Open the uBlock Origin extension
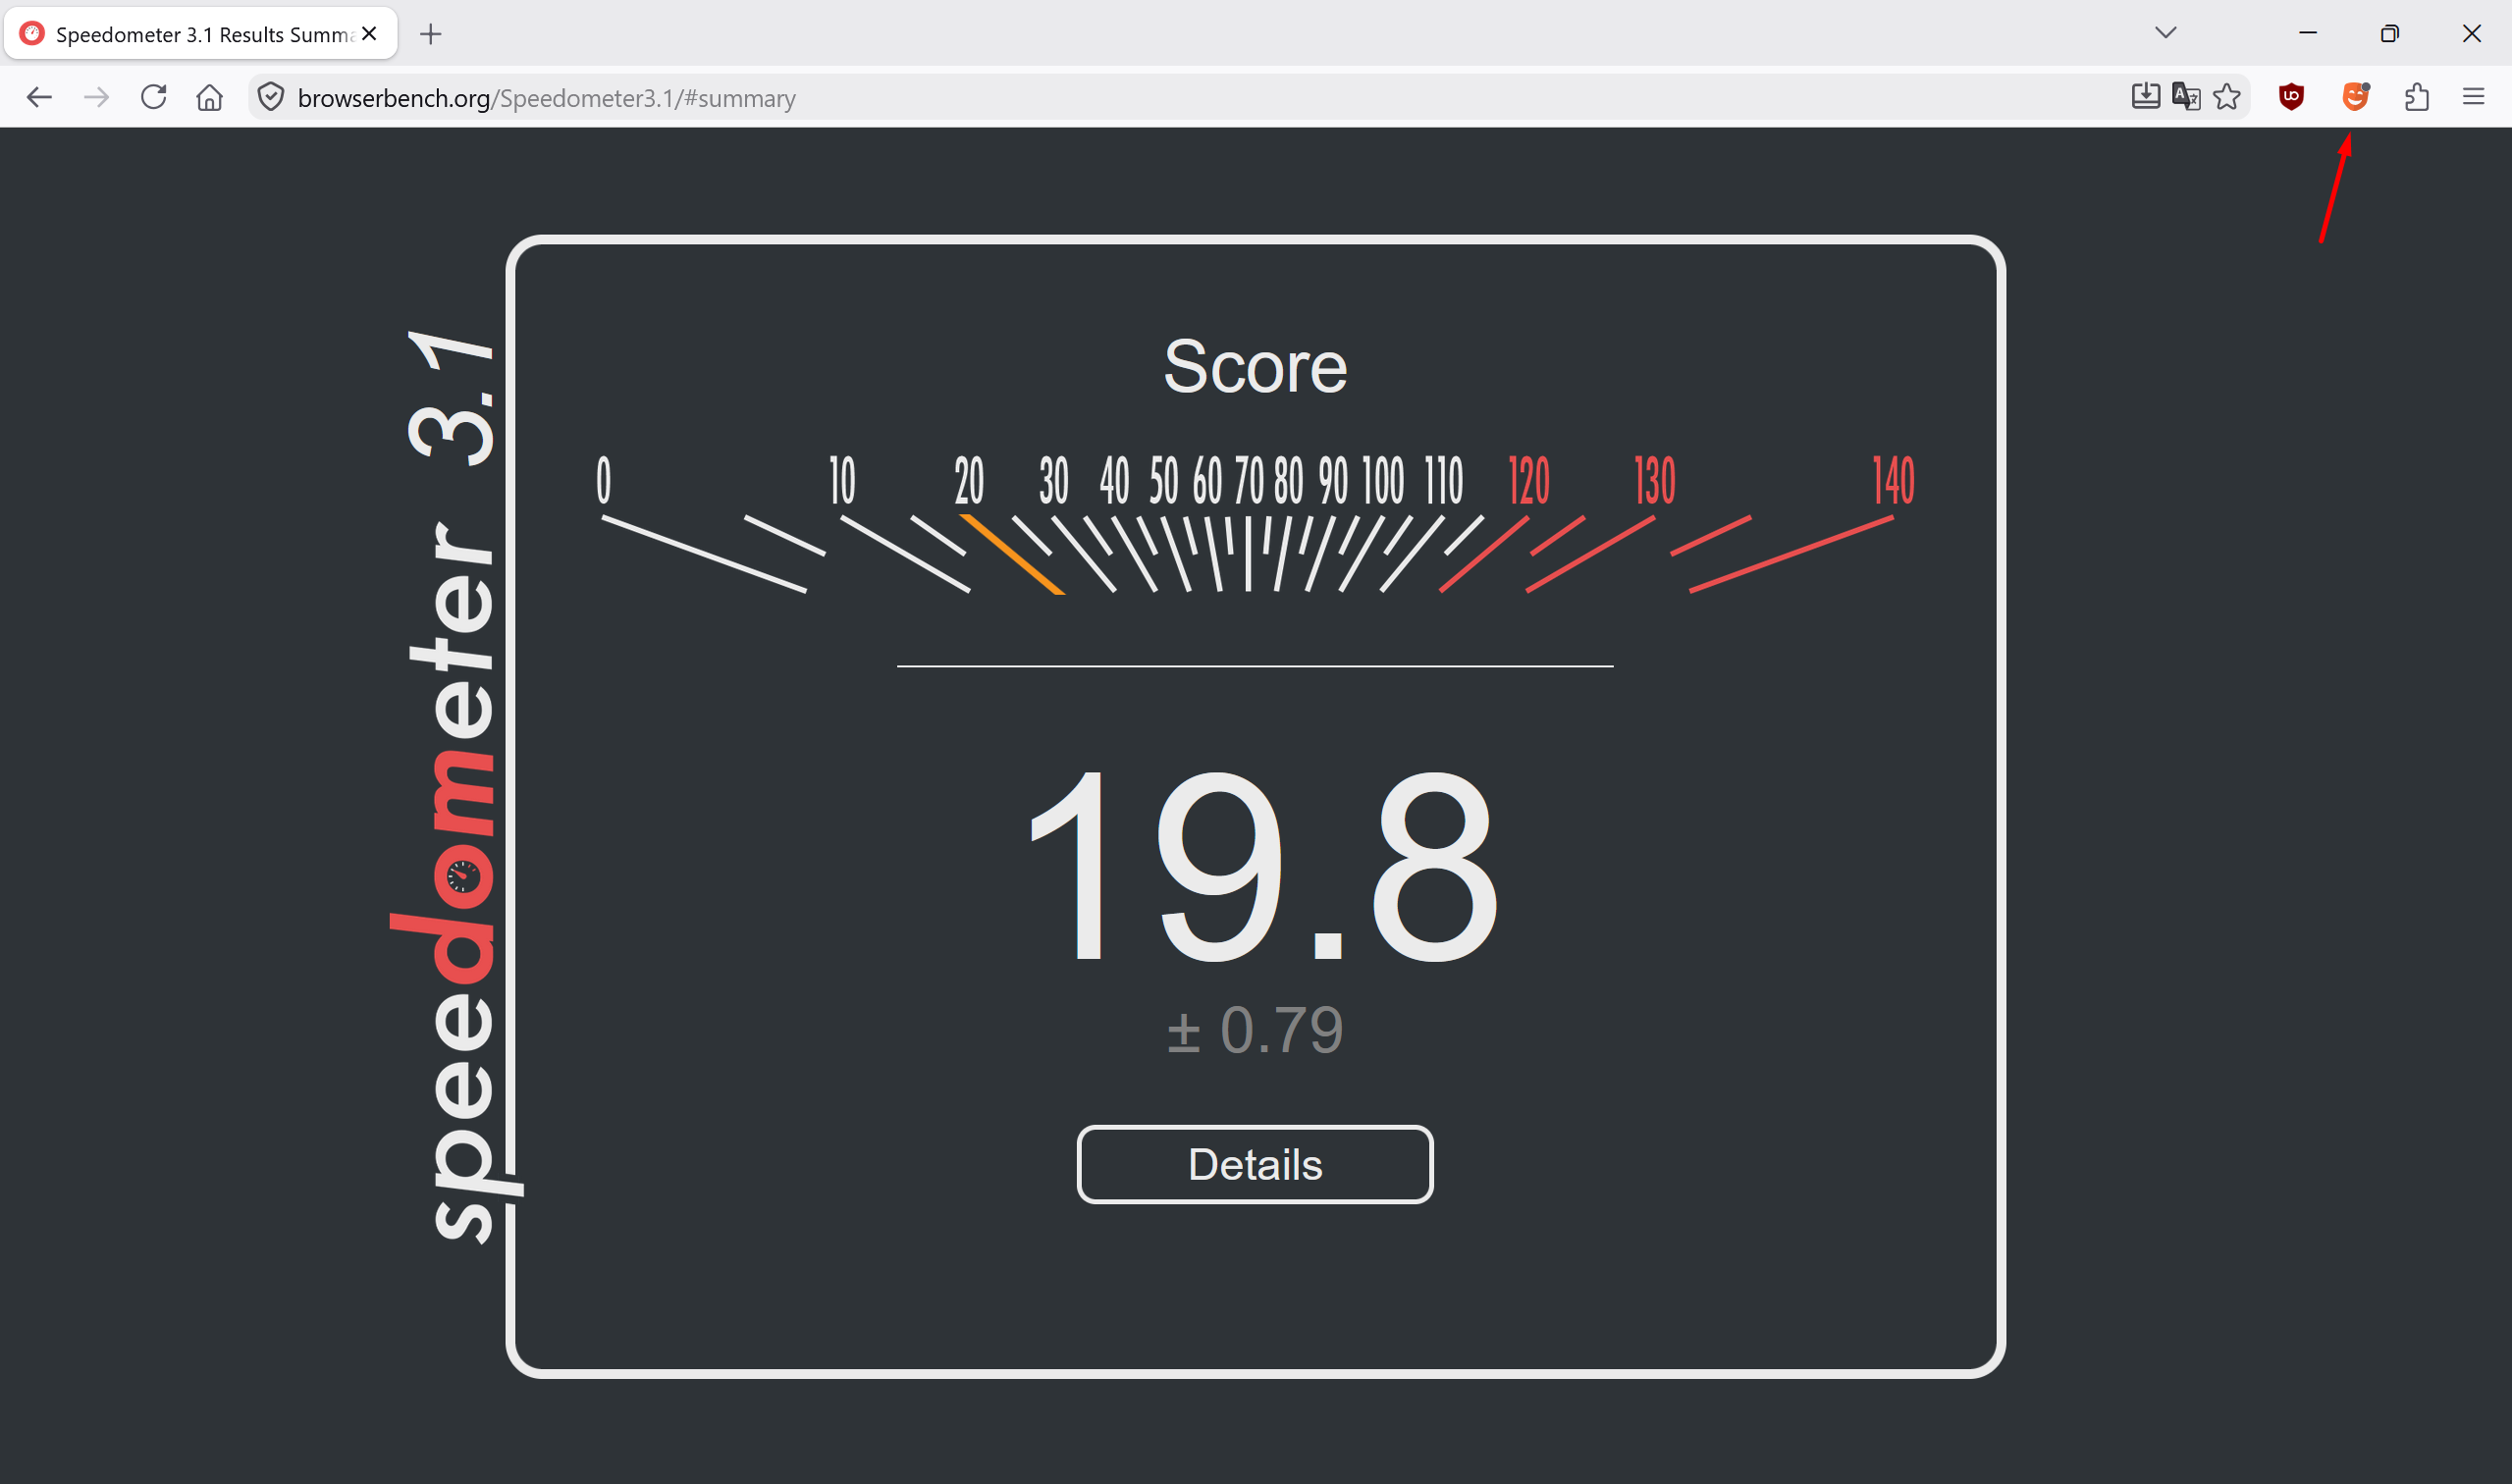This screenshot has width=2512, height=1484. [x=2291, y=97]
